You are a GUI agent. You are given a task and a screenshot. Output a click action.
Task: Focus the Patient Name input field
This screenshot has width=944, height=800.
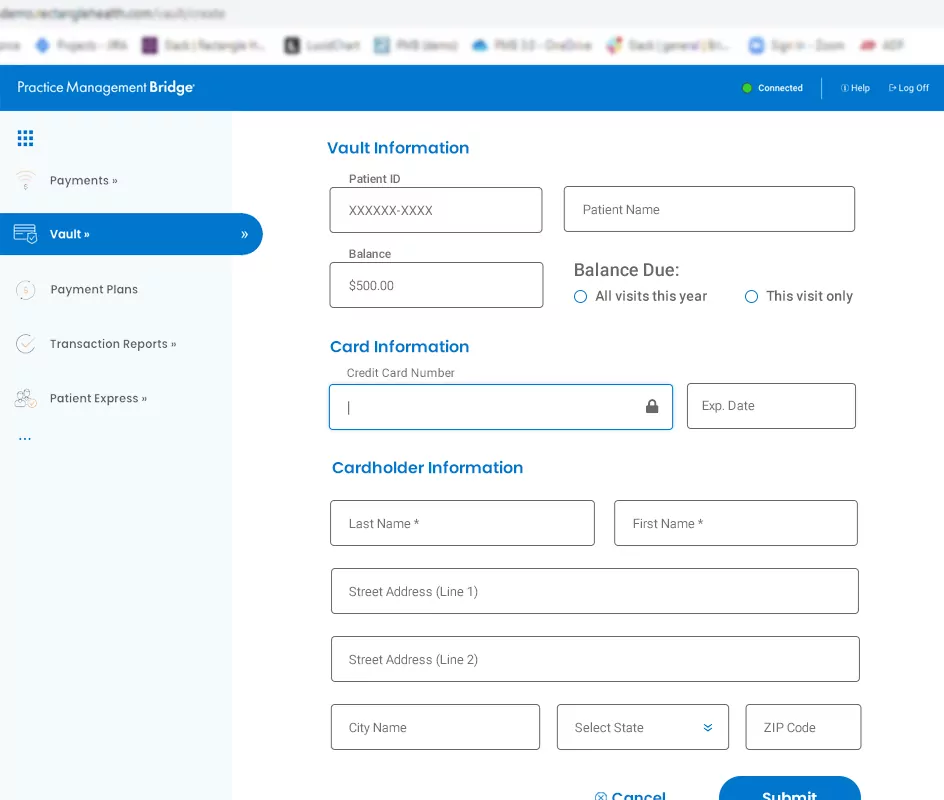point(709,210)
